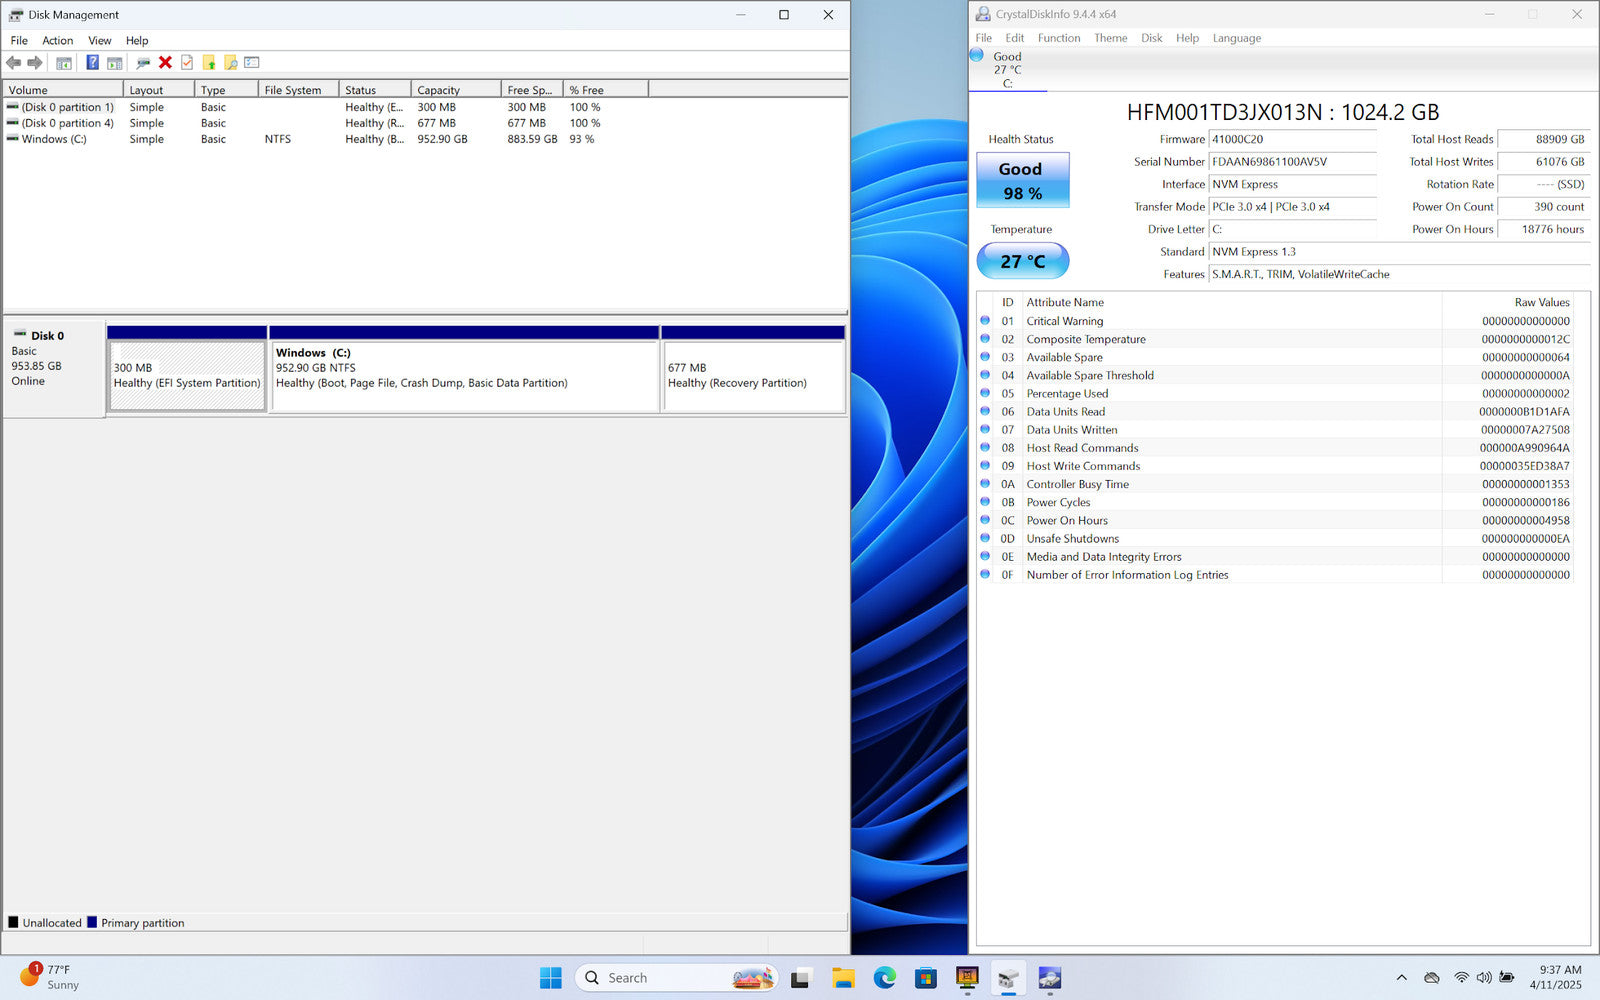Click the Wi-Fi icon in the system tray
Viewport: 1600px width, 1000px height.
pyautogui.click(x=1462, y=978)
